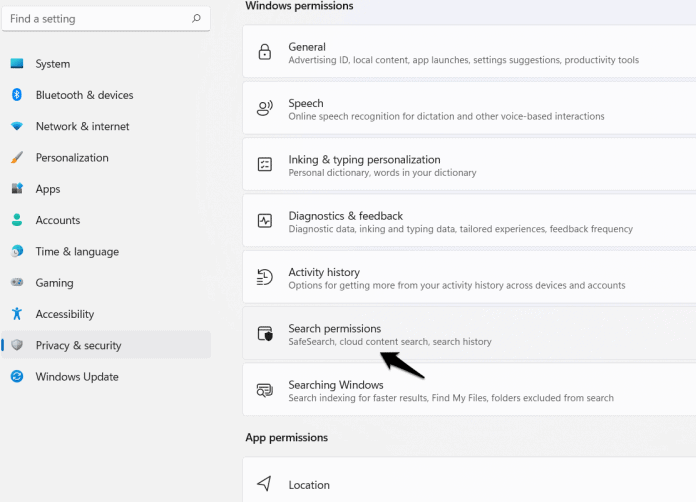The width and height of the screenshot is (696, 502).
Task: Click the Speech recognition icon
Action: [x=265, y=108]
